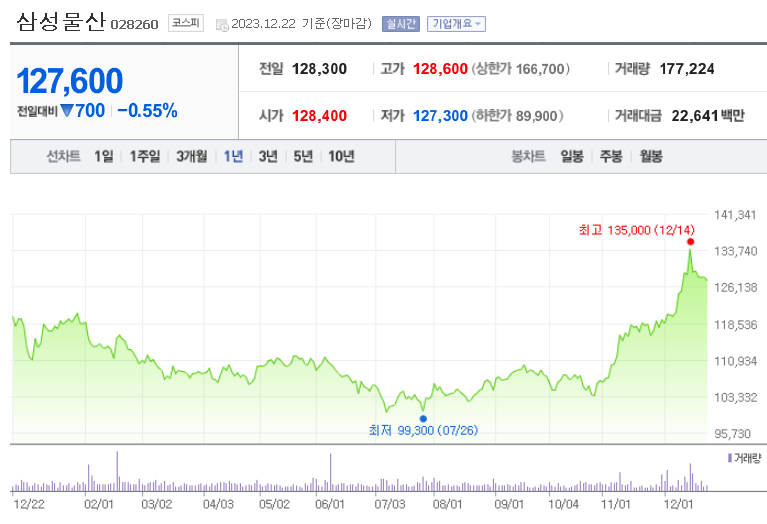
Task: Click the 02/01 x-axis date label
Action: click(99, 504)
